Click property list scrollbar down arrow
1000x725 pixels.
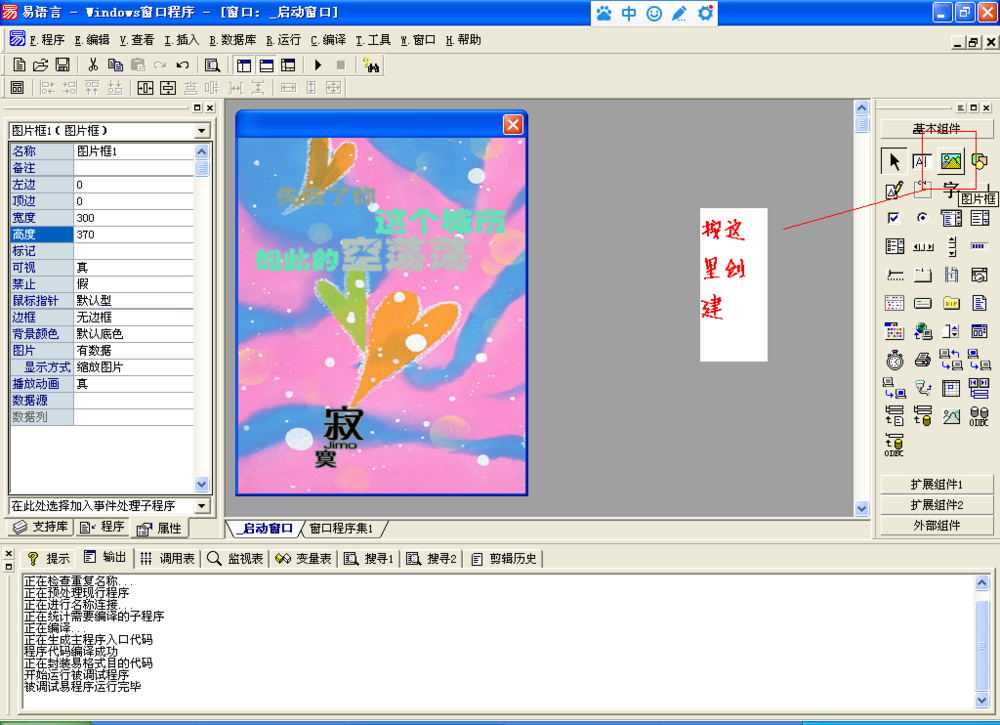[x=202, y=484]
